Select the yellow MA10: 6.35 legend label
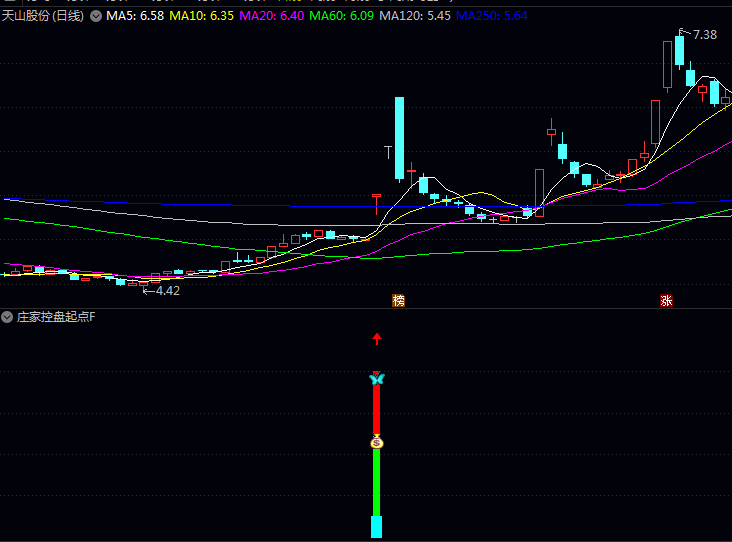Image resolution: width=732 pixels, height=542 pixels. click(x=203, y=17)
